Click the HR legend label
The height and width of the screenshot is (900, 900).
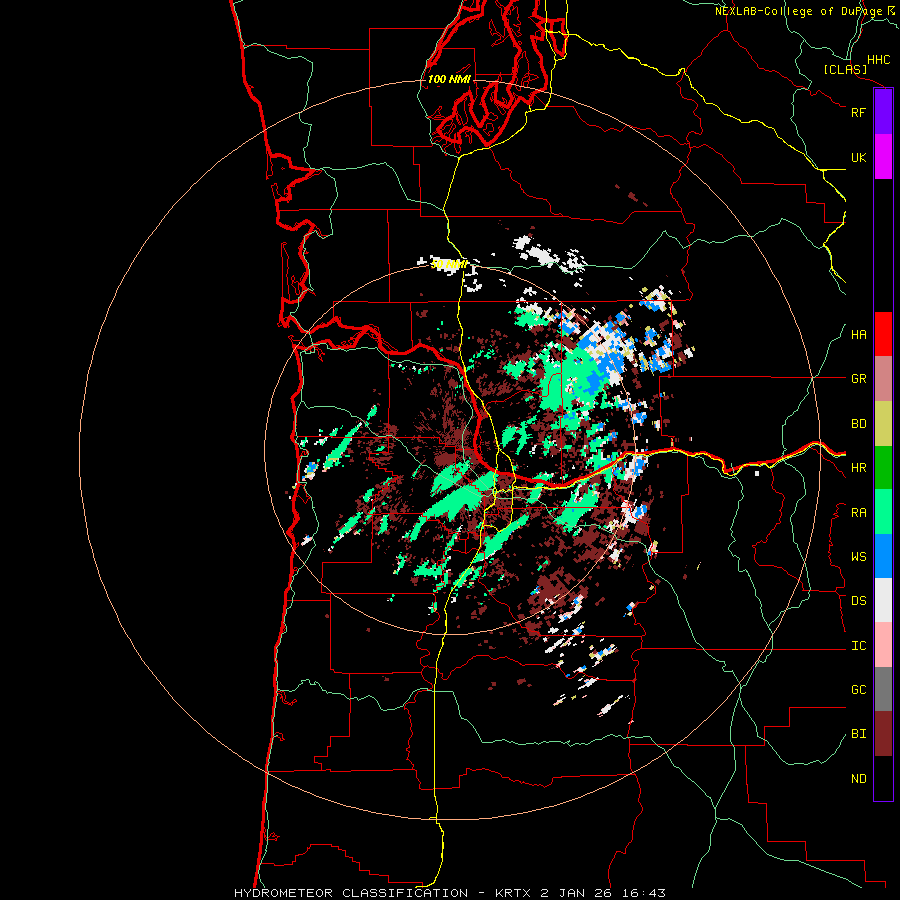click(x=858, y=468)
